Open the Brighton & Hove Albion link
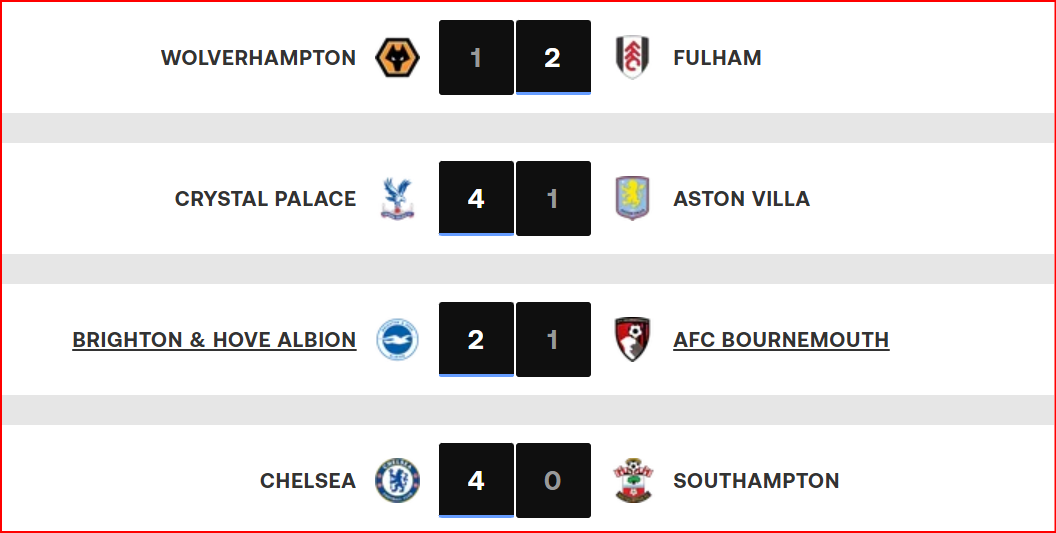 tap(214, 340)
